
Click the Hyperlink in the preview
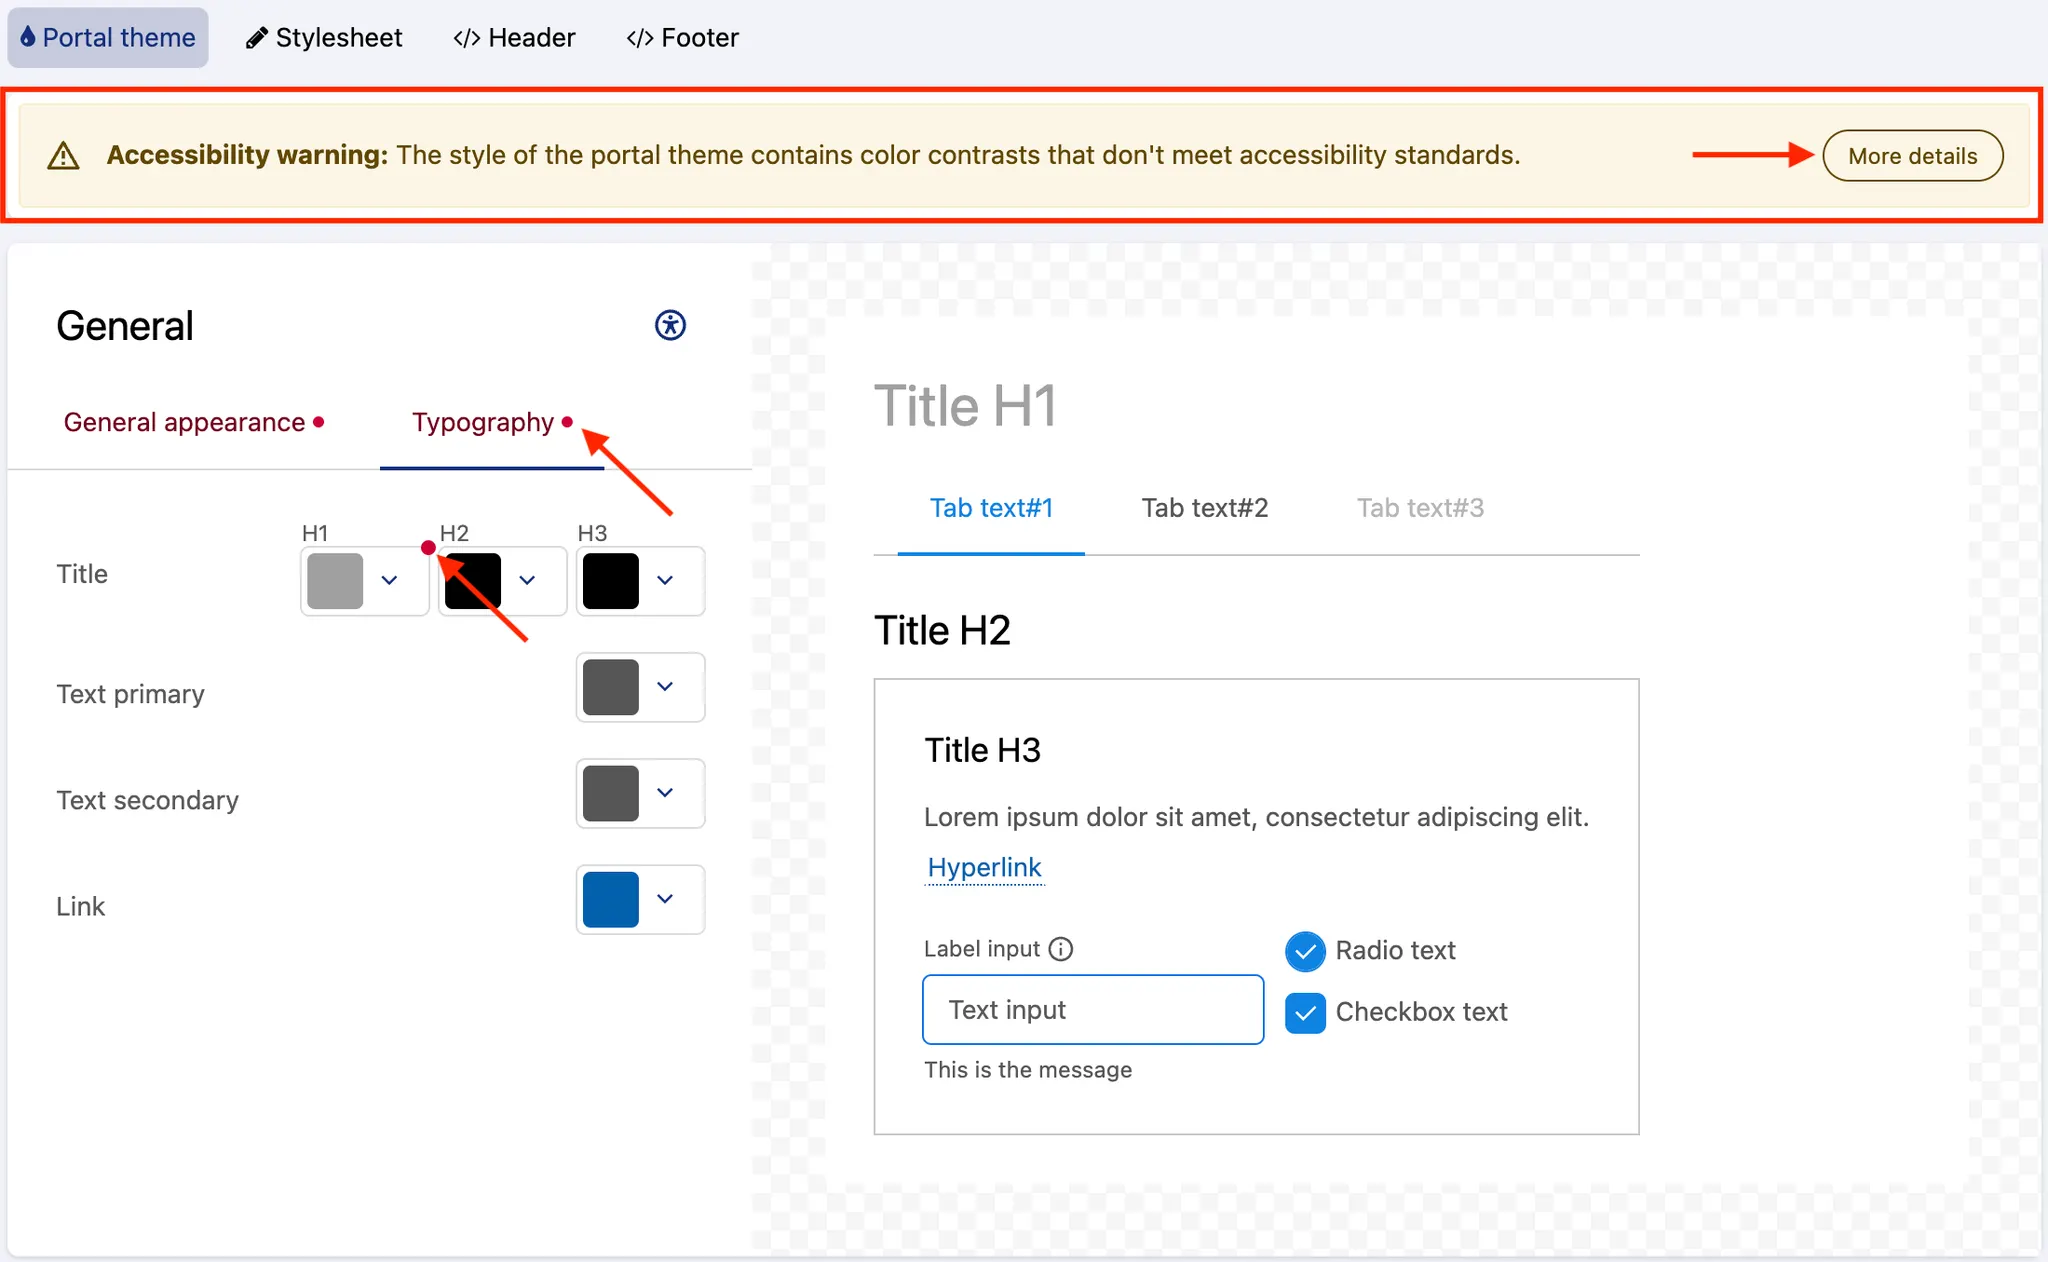point(984,867)
